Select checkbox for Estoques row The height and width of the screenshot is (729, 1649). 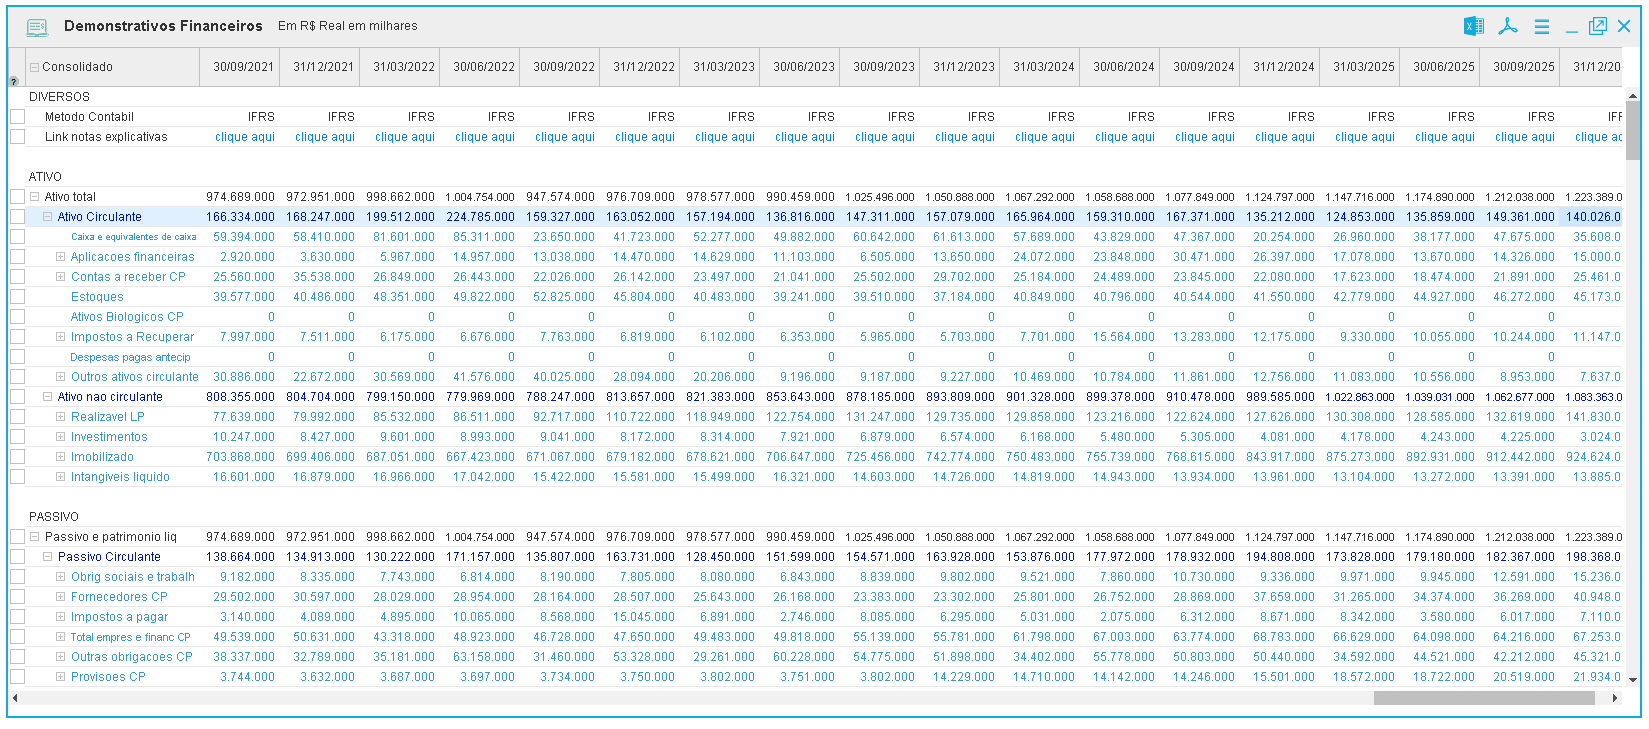tap(17, 297)
